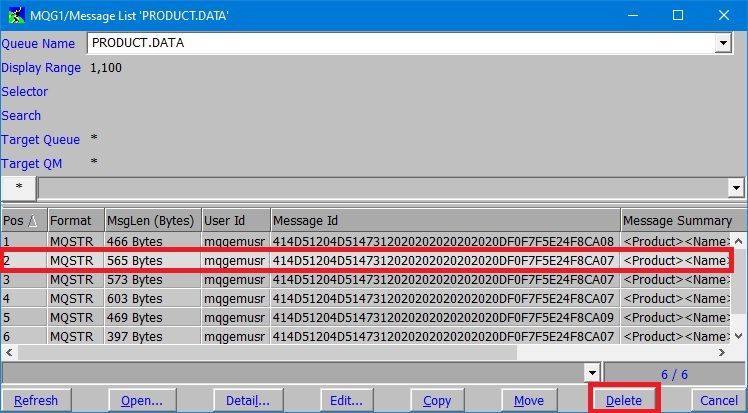748x413 pixels.
Task: Click the horizontal scrollbar right arrow
Action: click(x=722, y=352)
